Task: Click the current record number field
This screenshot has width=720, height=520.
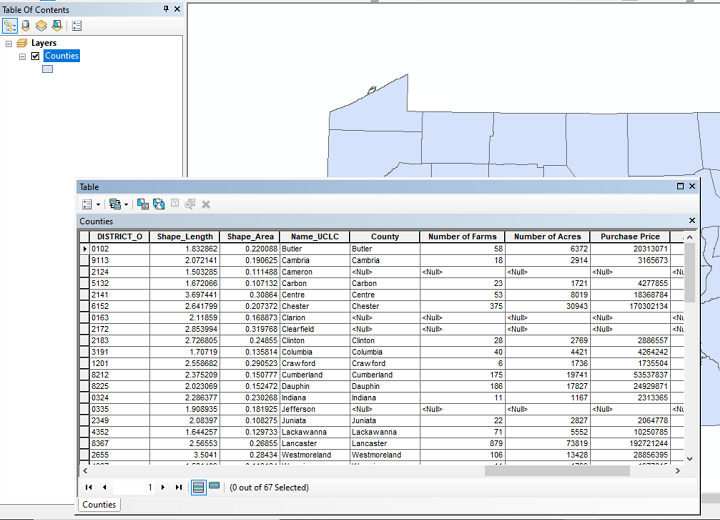Action: (135, 487)
